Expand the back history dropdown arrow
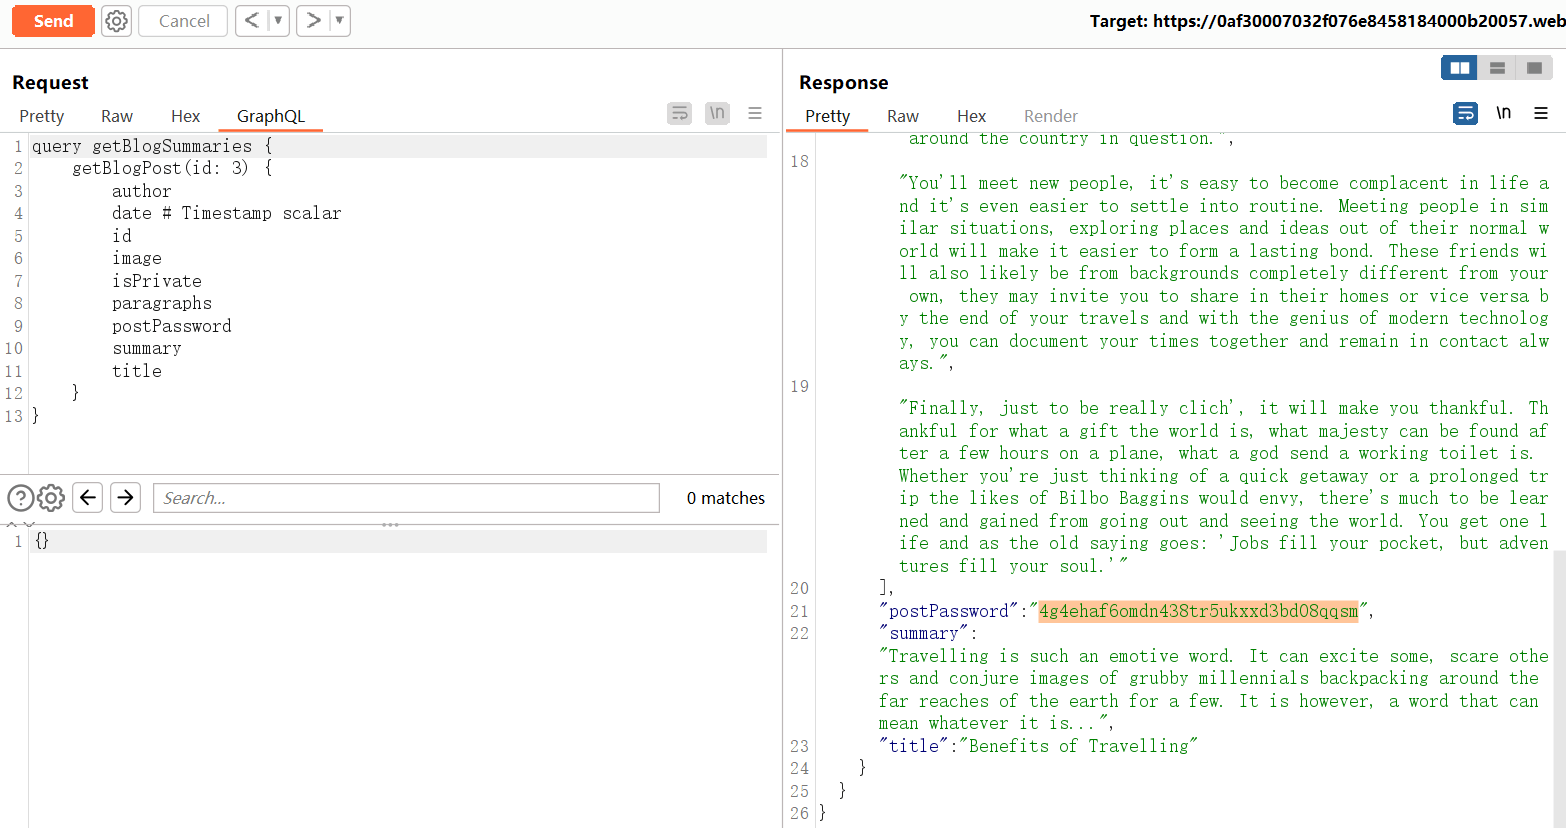This screenshot has width=1566, height=828. click(x=278, y=21)
